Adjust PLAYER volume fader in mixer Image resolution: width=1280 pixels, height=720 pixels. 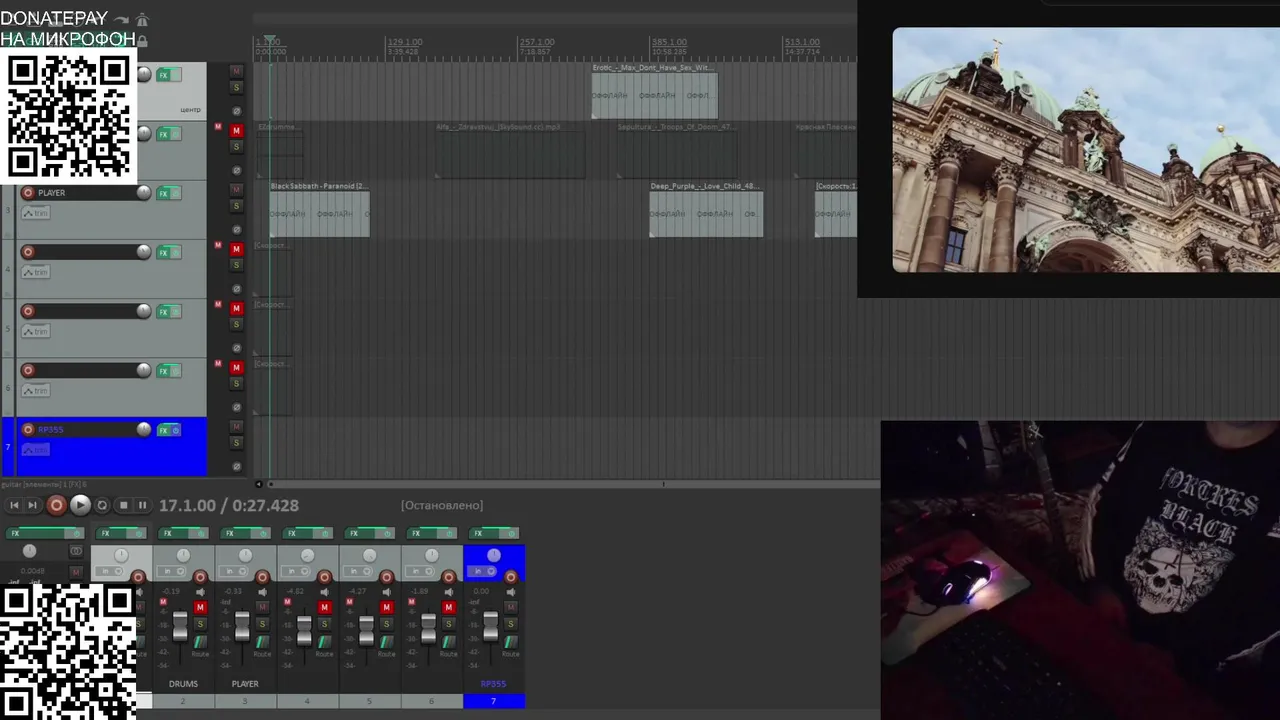click(x=242, y=627)
